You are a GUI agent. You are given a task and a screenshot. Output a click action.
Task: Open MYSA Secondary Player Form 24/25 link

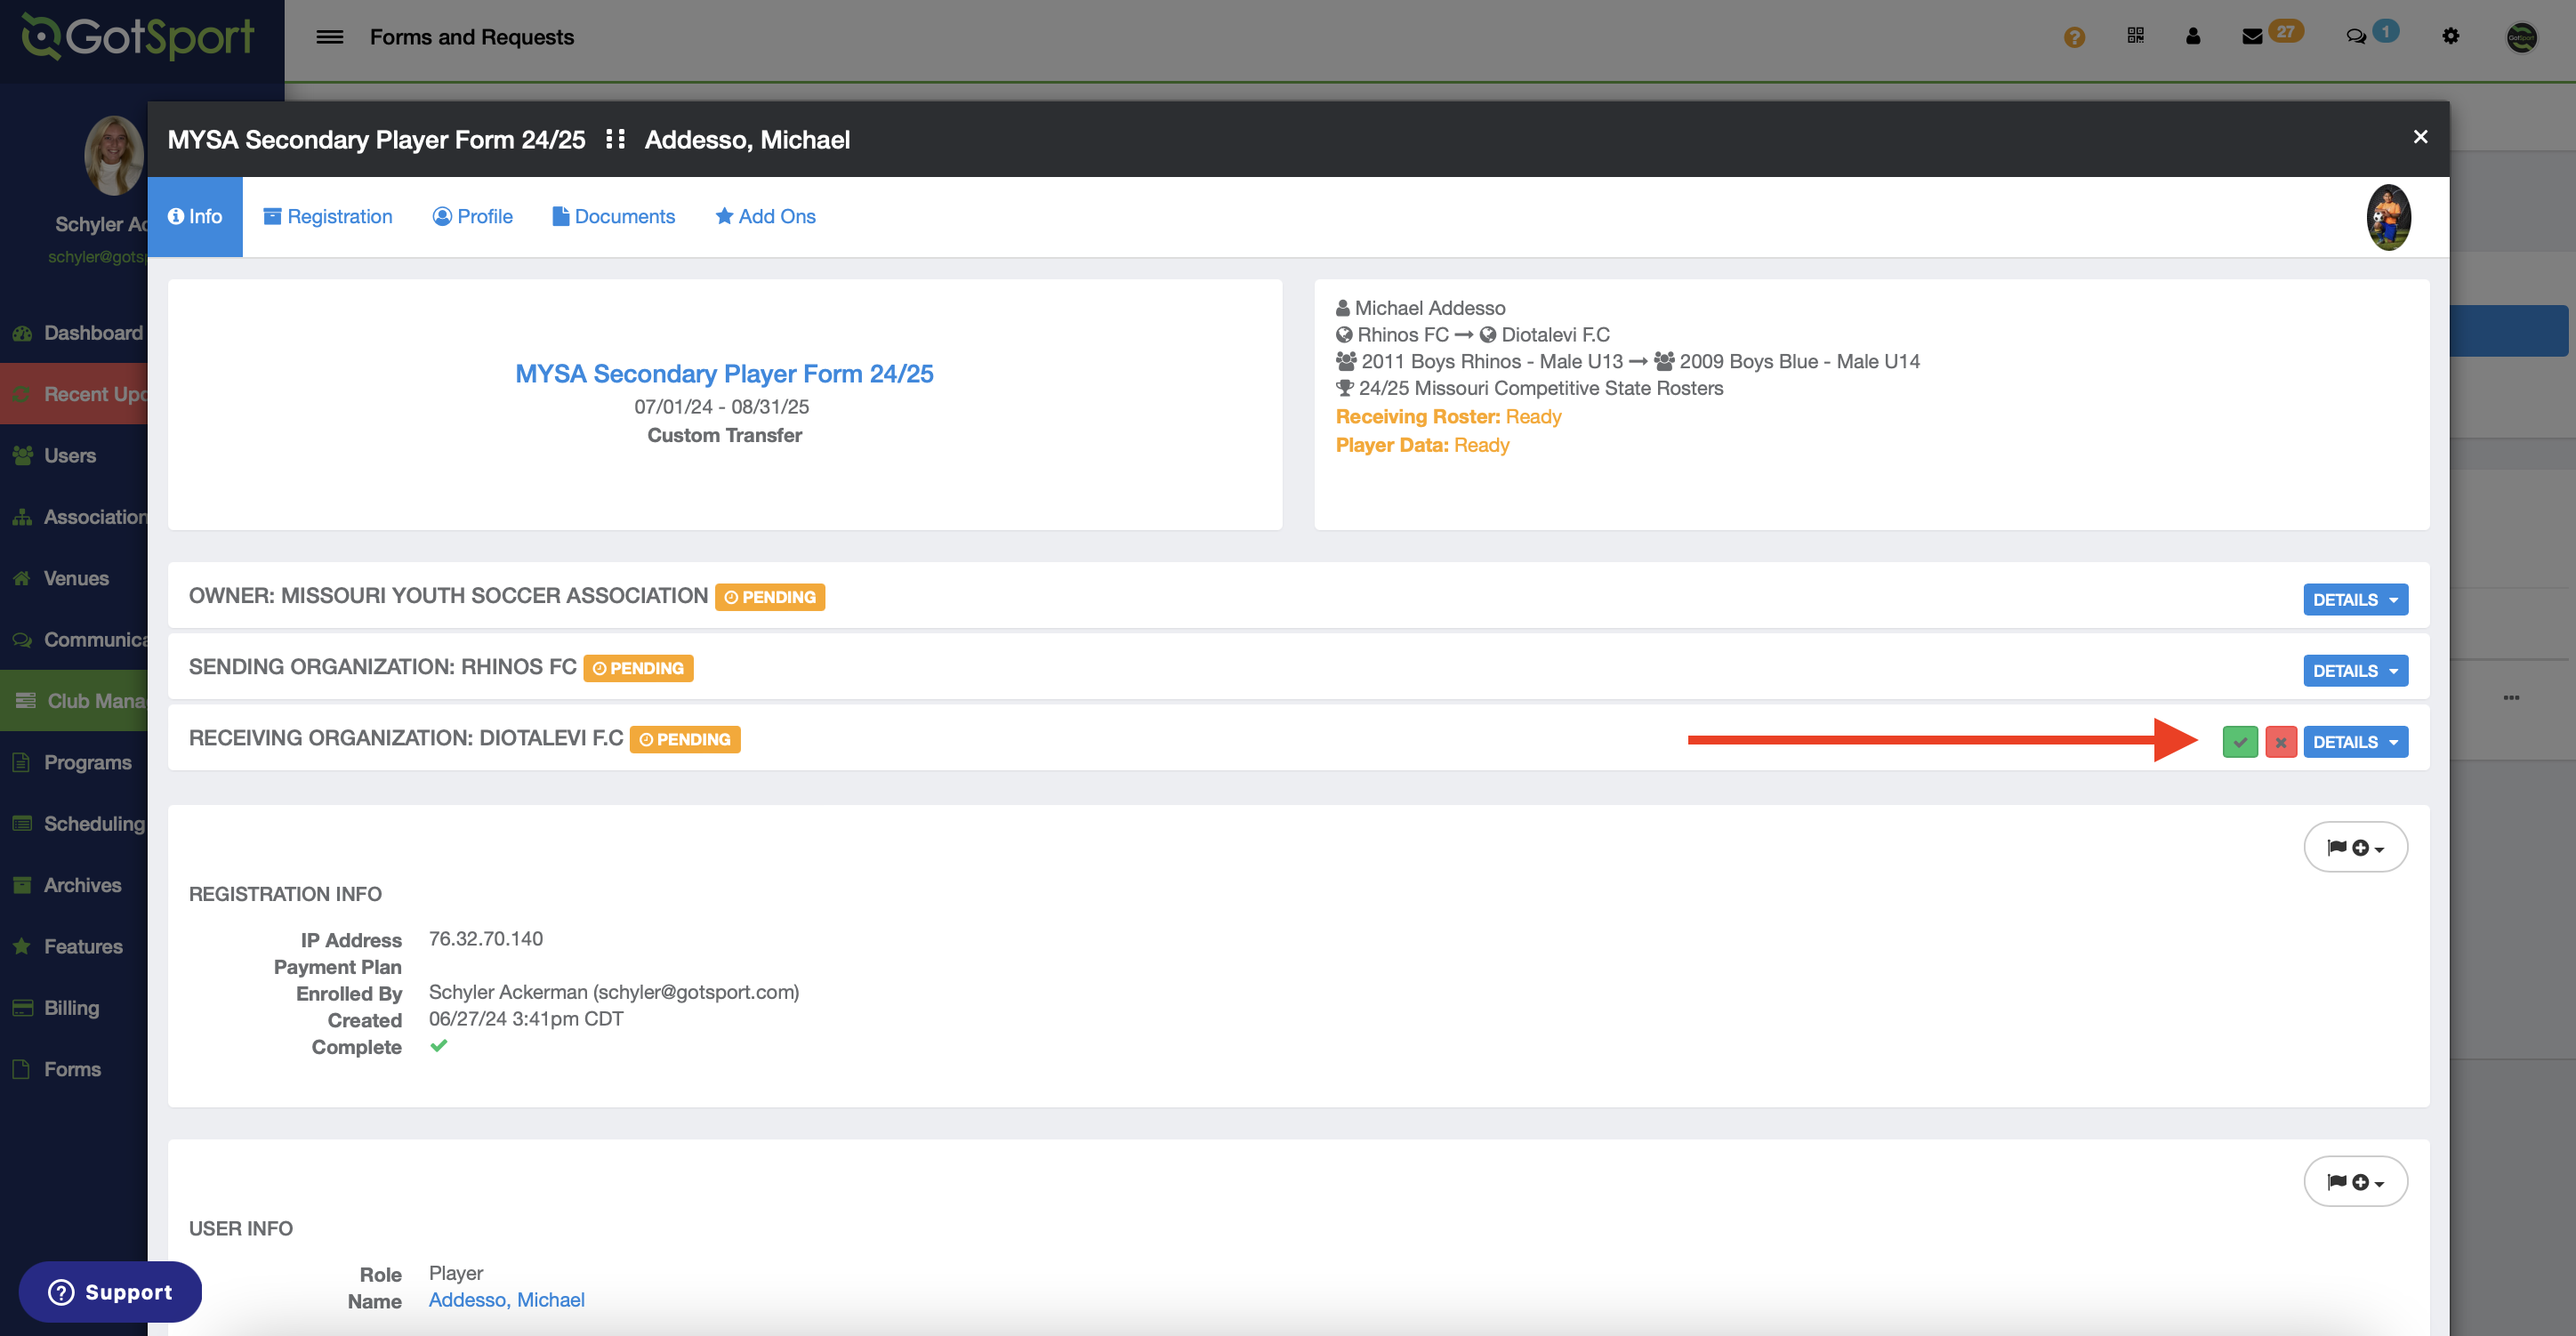point(724,374)
